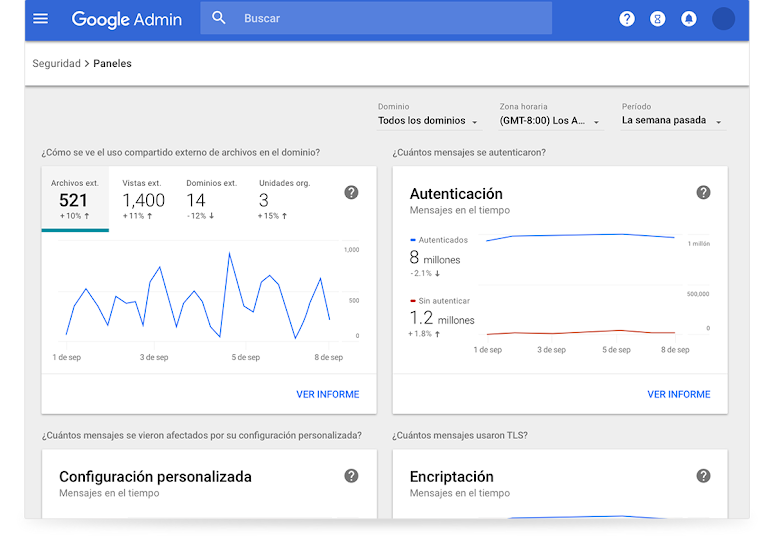This screenshot has width=768, height=542.
Task: Expand the Dominio dropdown
Action: coord(428,121)
